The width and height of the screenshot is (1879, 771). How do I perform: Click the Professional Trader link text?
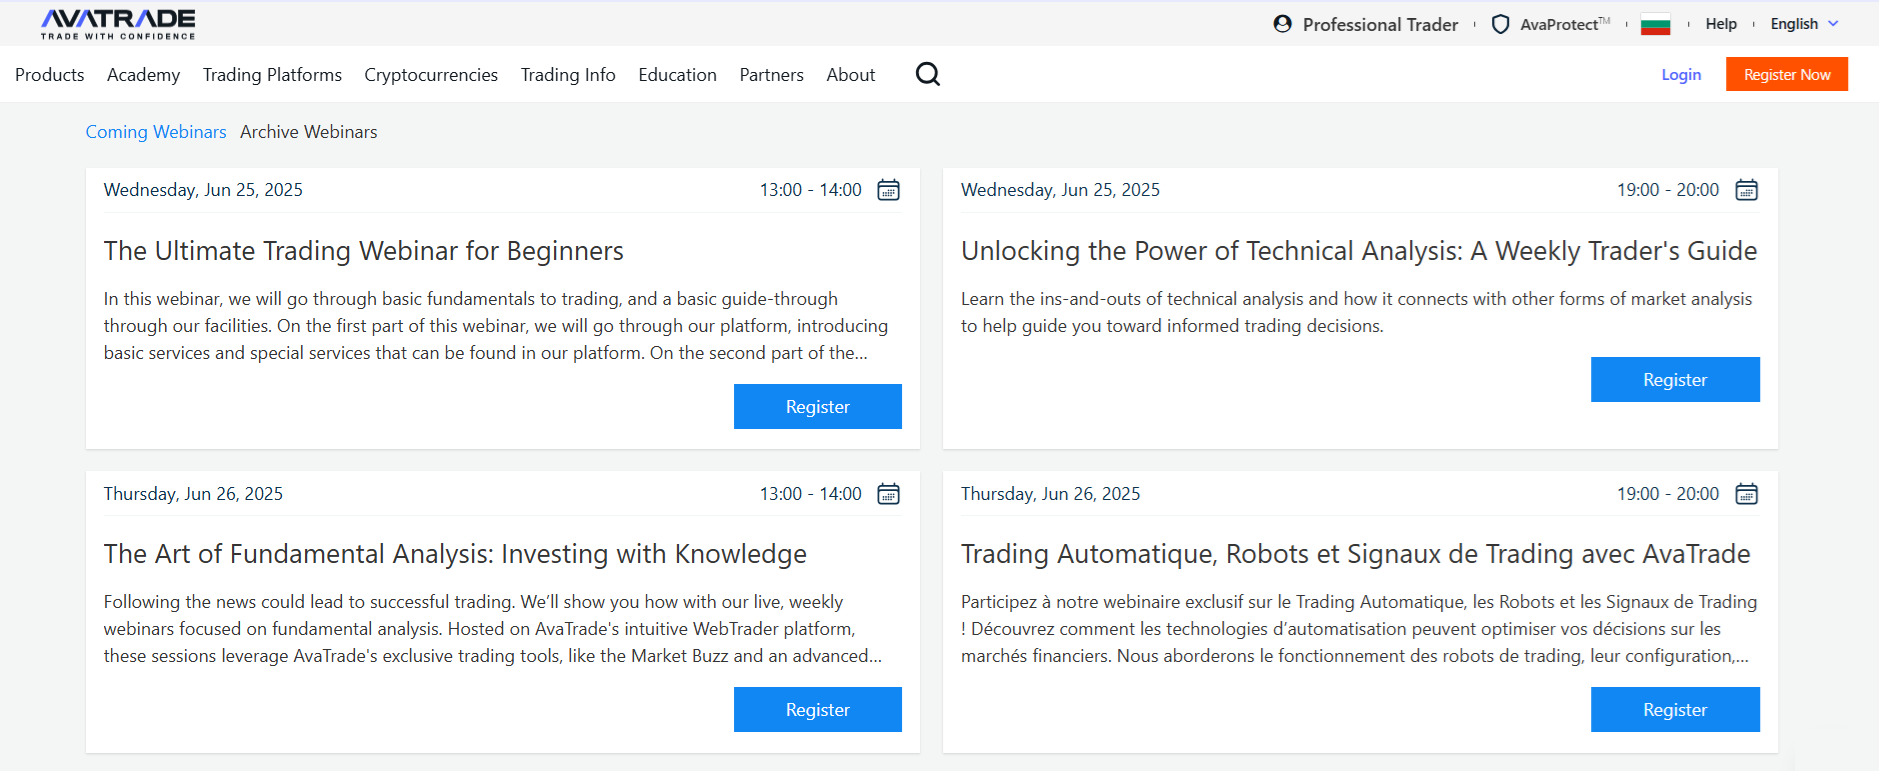point(1380,25)
